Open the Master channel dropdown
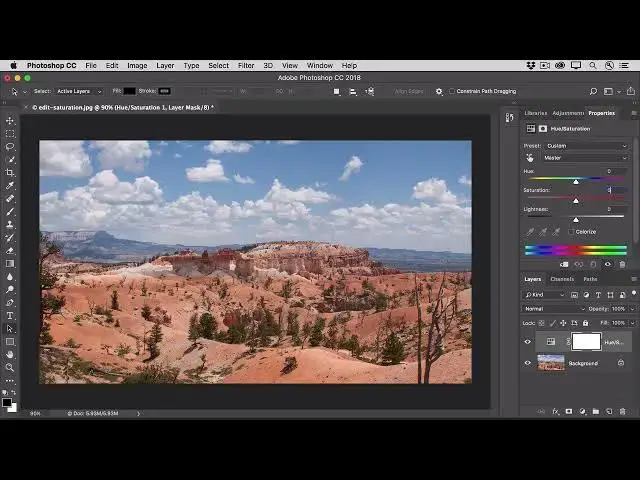 [x=586, y=158]
